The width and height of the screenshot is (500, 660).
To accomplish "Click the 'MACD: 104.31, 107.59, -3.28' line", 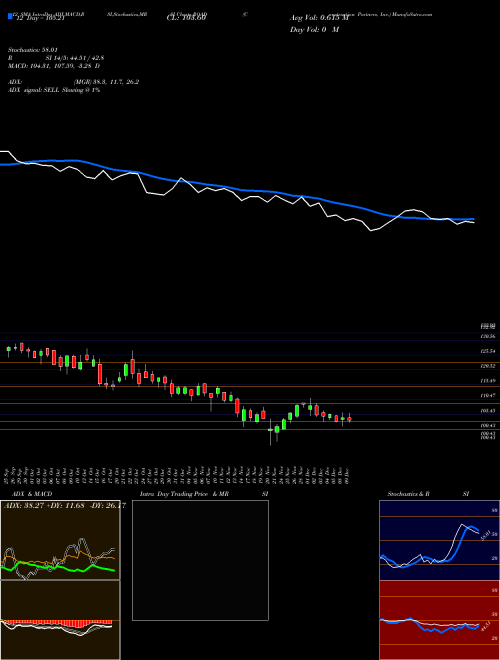I will tap(51, 66).
